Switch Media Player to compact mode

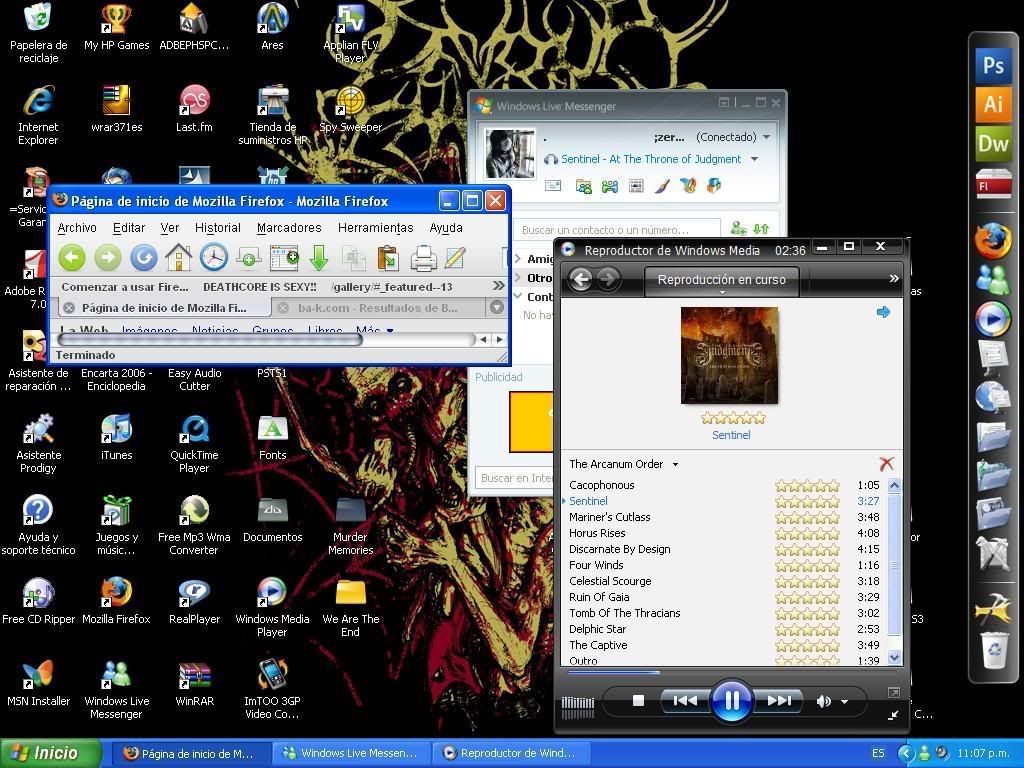893,715
